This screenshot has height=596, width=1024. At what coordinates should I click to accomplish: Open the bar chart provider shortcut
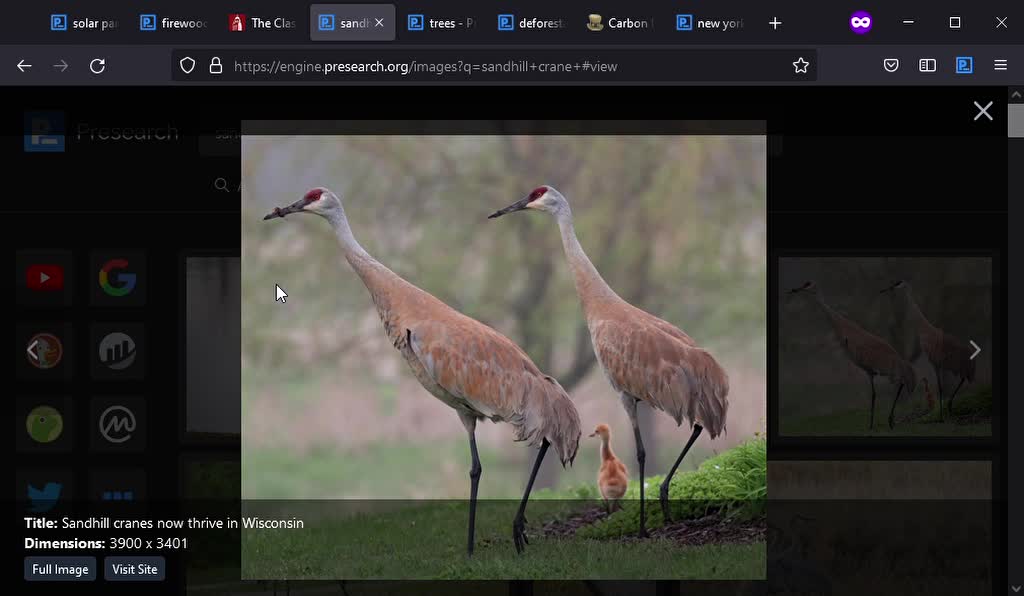118,351
